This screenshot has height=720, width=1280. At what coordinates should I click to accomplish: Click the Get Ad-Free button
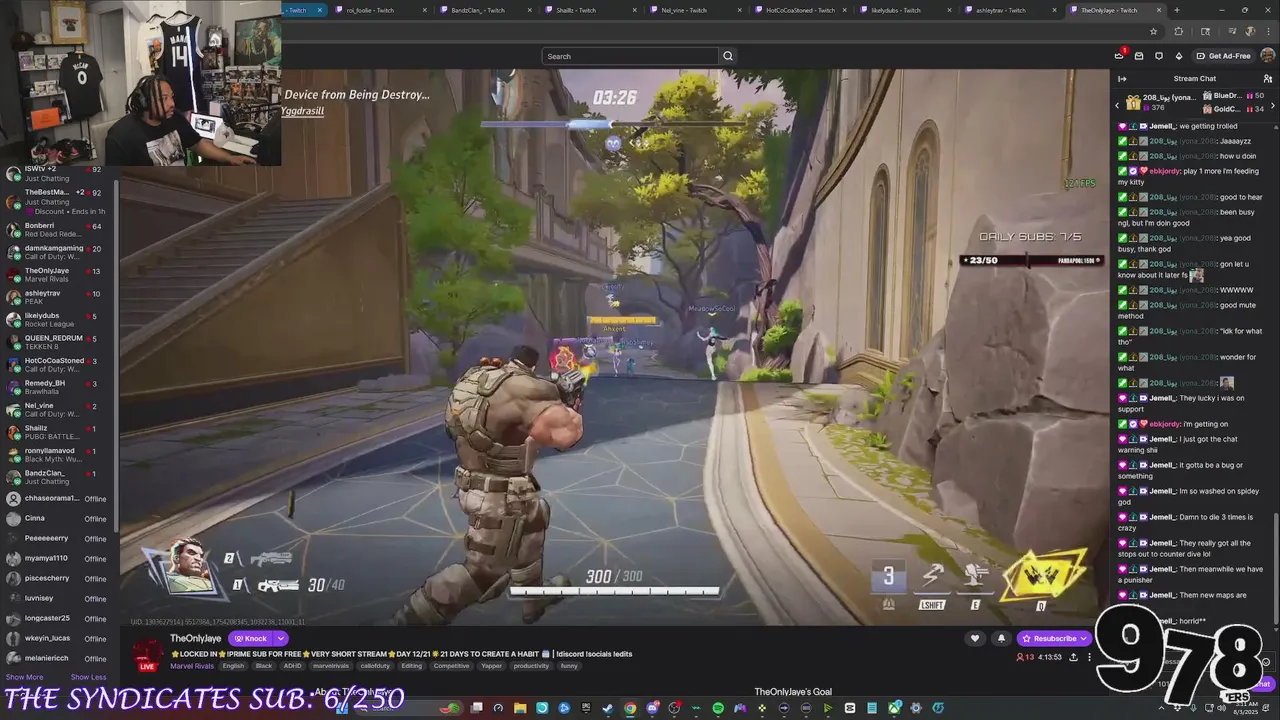pos(1223,56)
